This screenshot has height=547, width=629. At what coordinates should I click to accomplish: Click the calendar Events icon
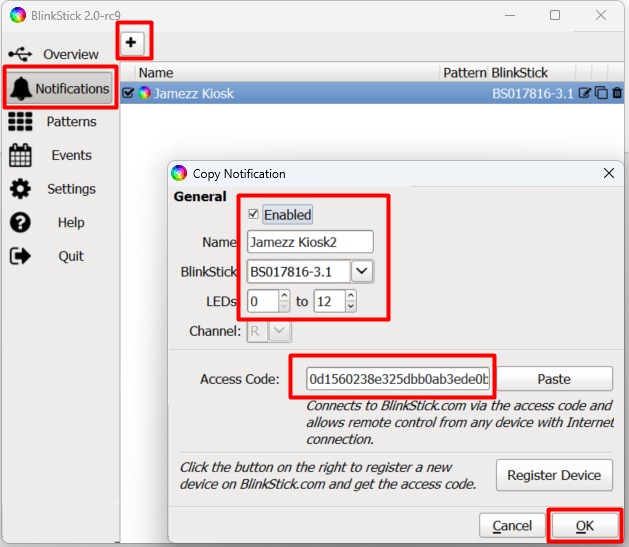[20, 155]
